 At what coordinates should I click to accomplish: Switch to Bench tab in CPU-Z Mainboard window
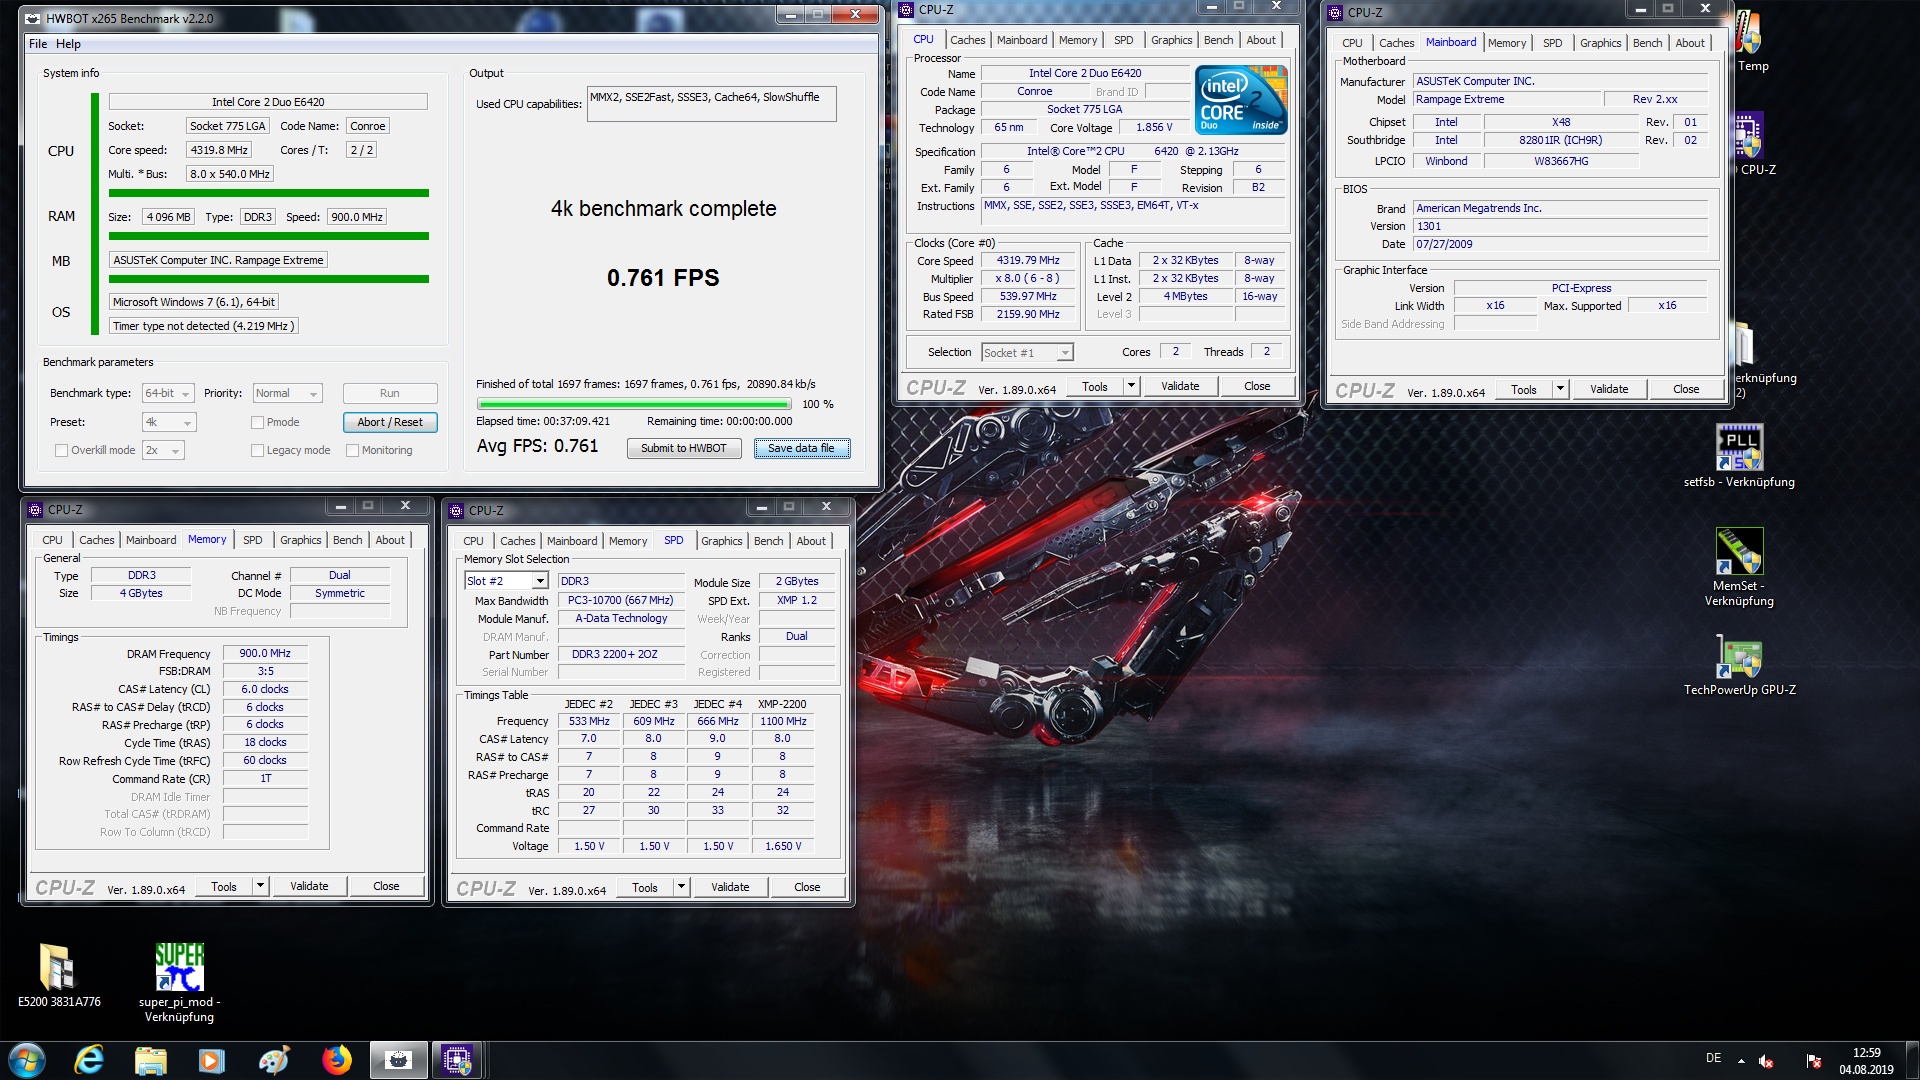coord(1647,43)
